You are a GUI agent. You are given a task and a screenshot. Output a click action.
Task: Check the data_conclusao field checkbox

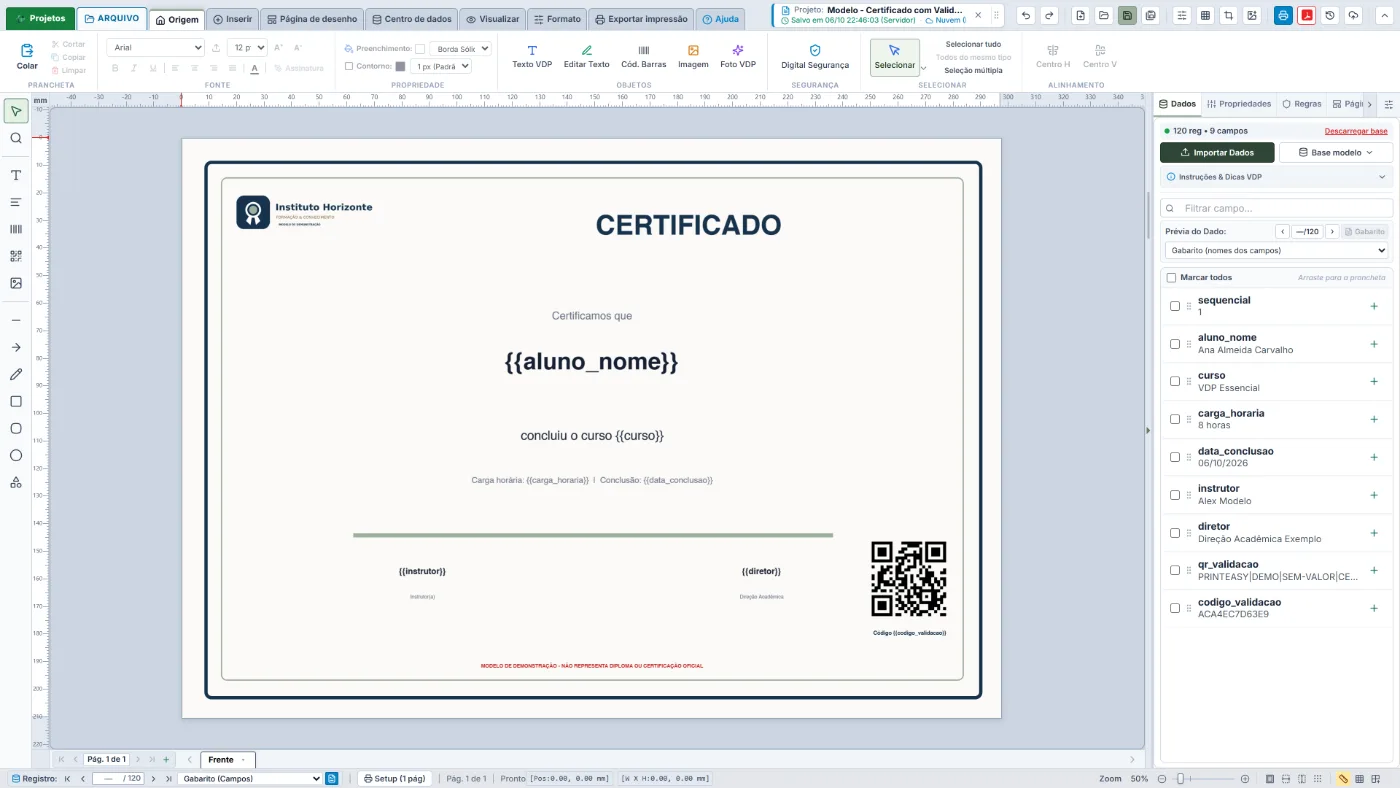[x=1175, y=457]
